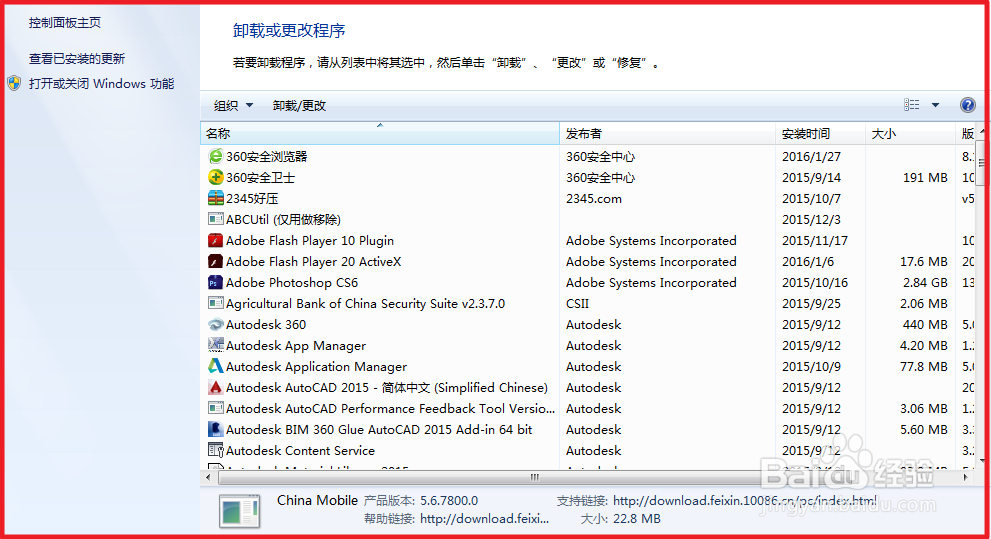Select the 360安全卫士 entry name
Screen dimensions: 991x539
260,178
